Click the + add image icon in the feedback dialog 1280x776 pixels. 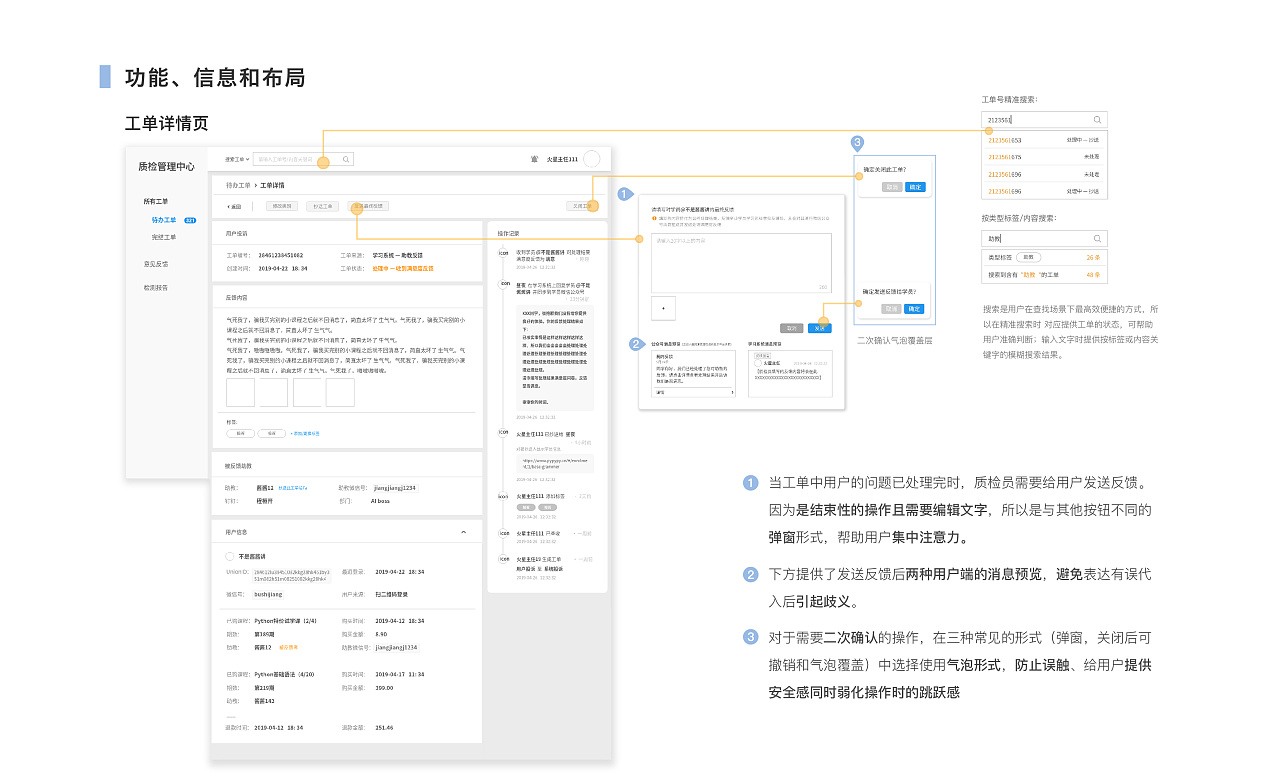[x=663, y=308]
